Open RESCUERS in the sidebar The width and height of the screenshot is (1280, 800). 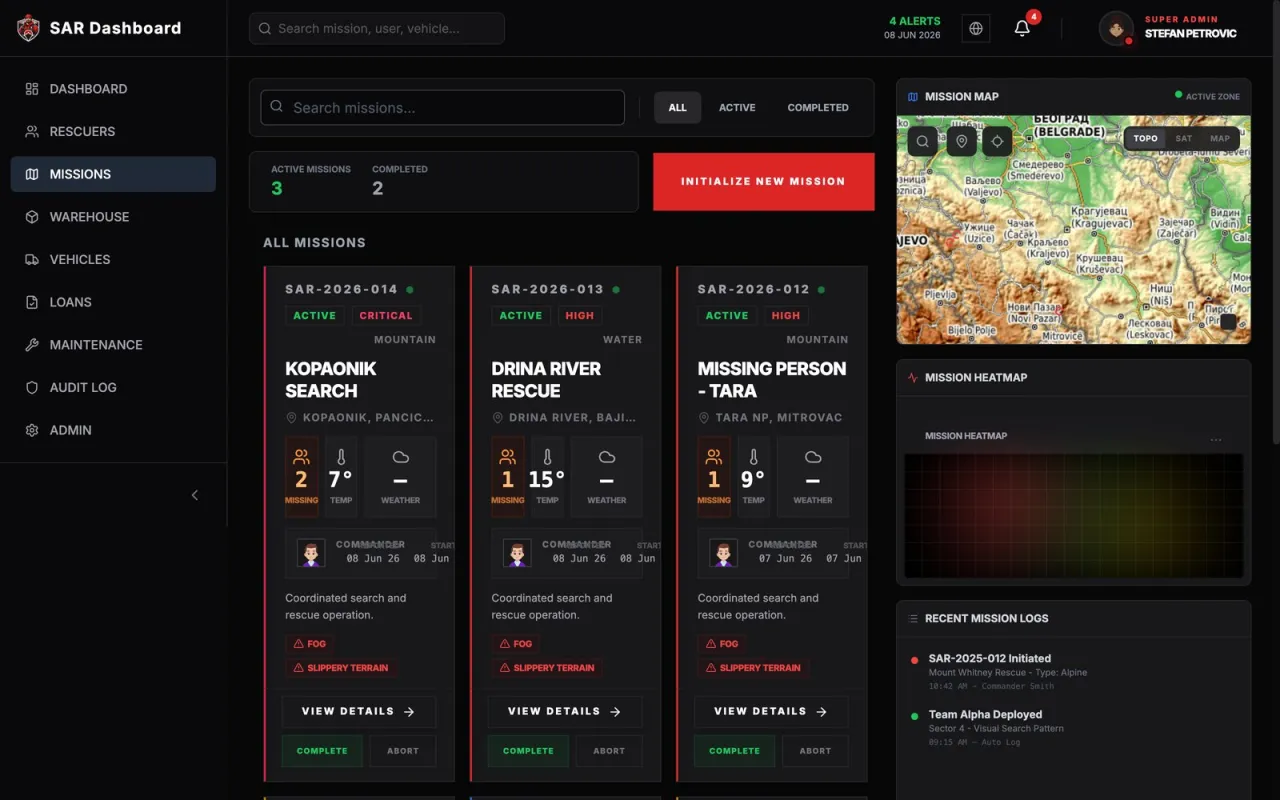[113, 131]
